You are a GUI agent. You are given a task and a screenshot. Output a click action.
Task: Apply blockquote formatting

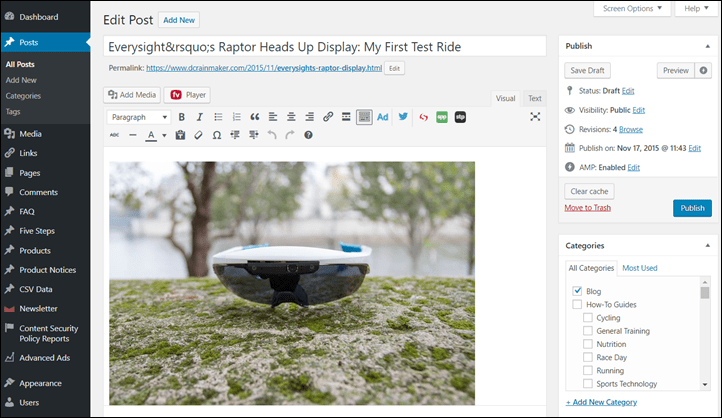[x=255, y=117]
